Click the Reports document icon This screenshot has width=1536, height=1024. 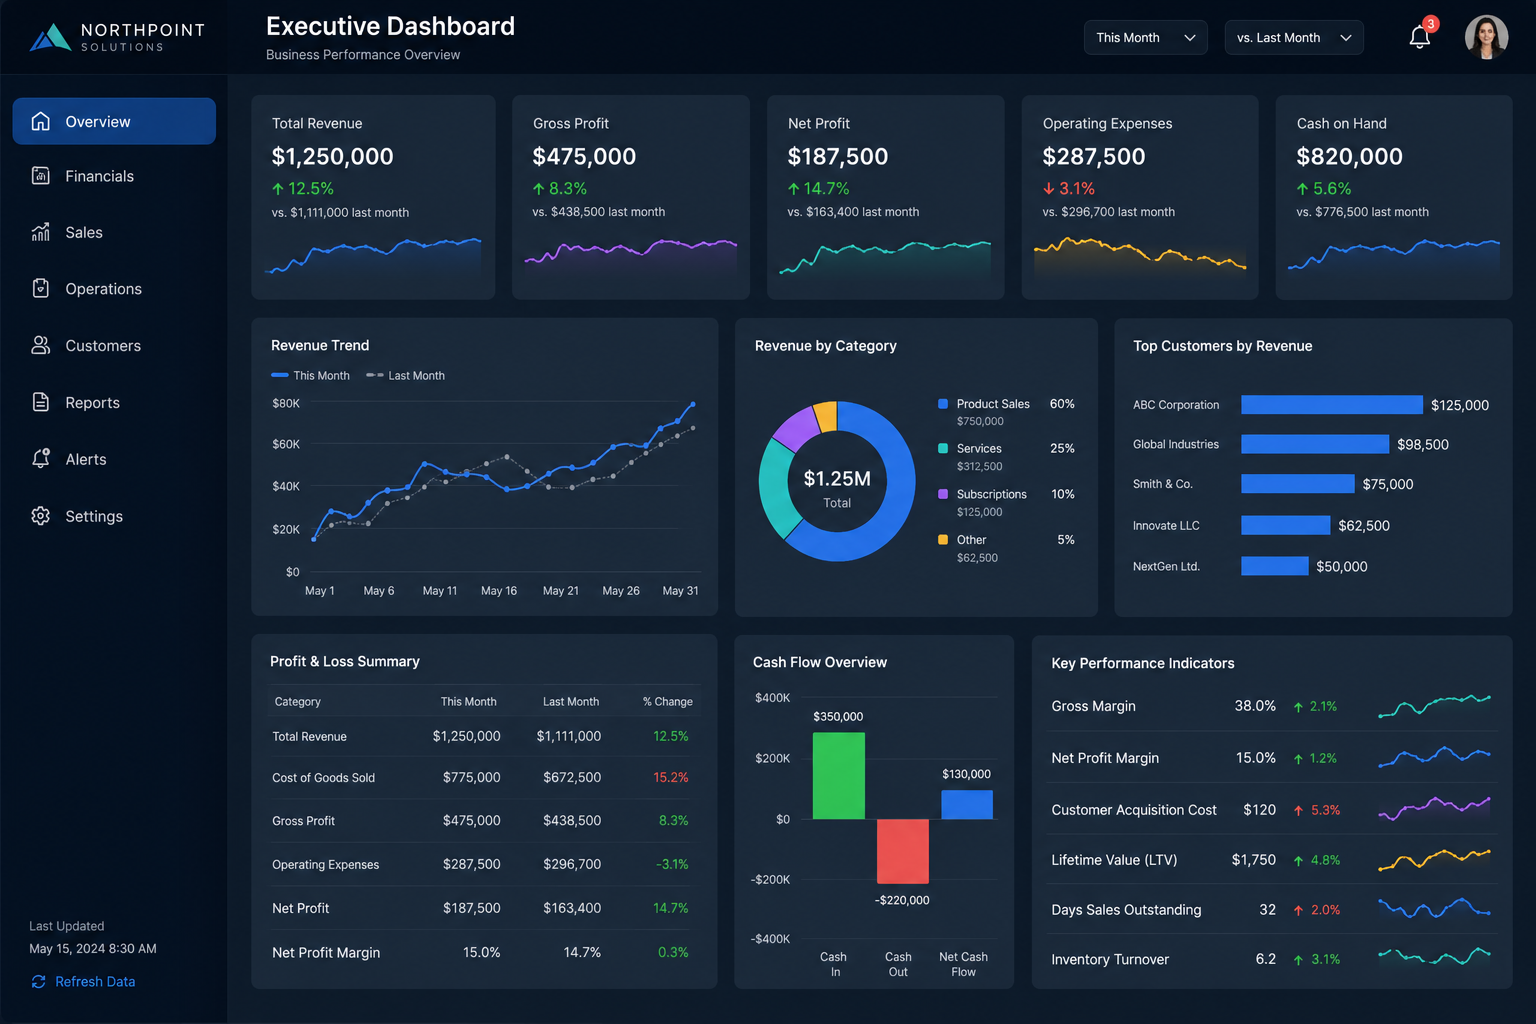click(x=41, y=402)
